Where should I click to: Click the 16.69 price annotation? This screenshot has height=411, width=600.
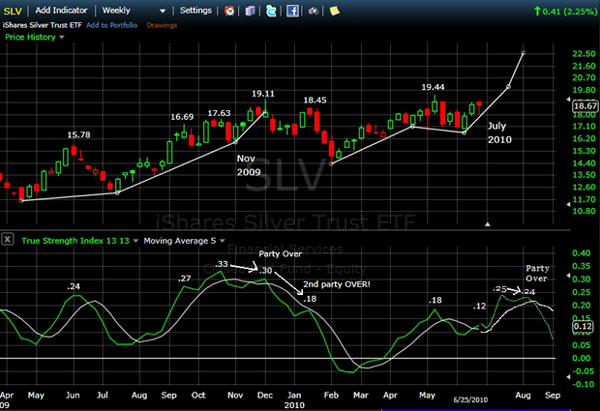182,117
